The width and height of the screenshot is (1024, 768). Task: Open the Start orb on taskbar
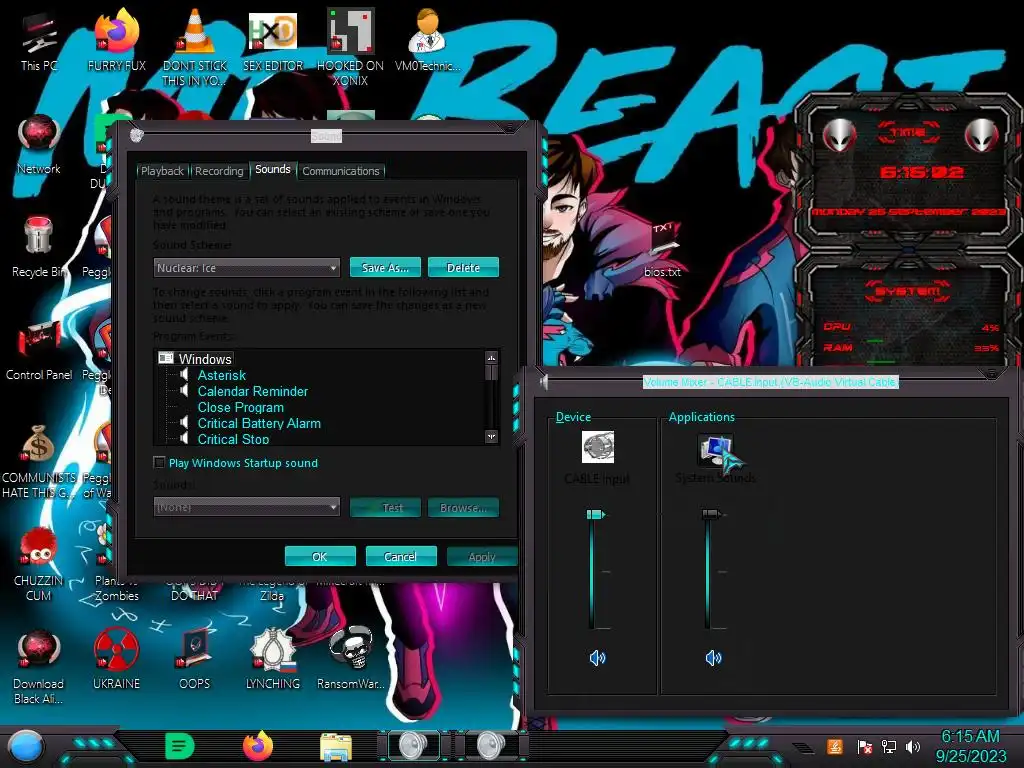pos(25,746)
